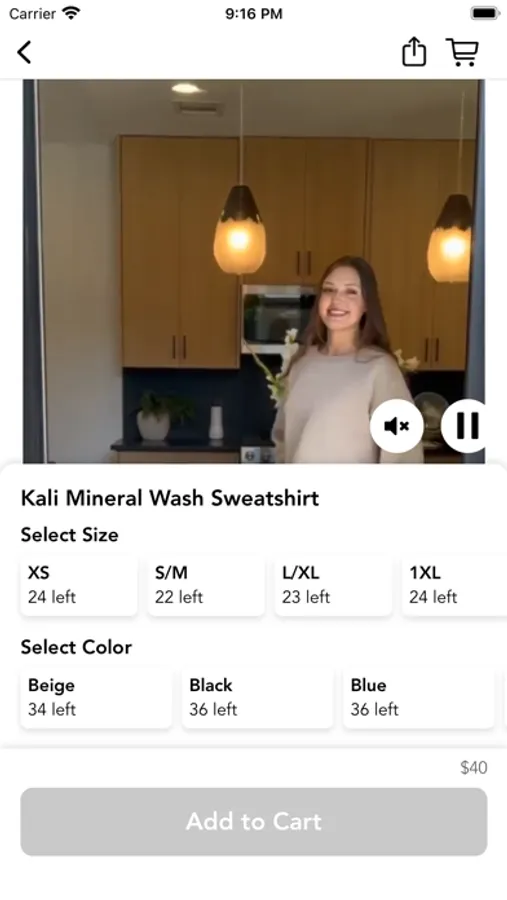
Task: Select size XS
Action: click(x=79, y=585)
